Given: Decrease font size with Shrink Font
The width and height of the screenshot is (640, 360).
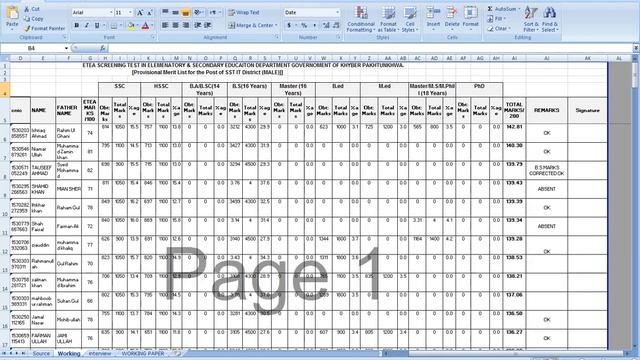Looking at the screenshot, I should coord(149,13).
